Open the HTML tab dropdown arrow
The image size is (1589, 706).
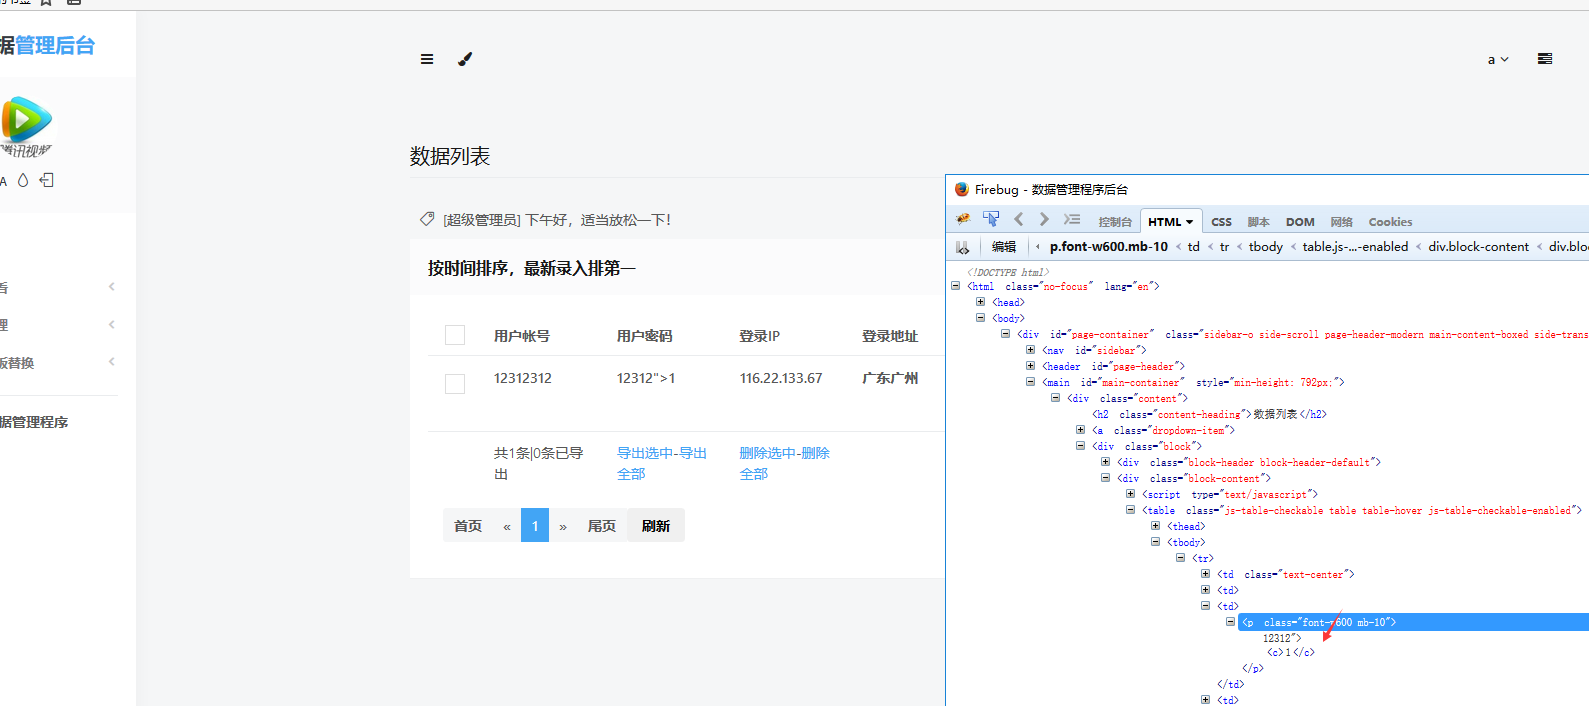[1189, 222]
